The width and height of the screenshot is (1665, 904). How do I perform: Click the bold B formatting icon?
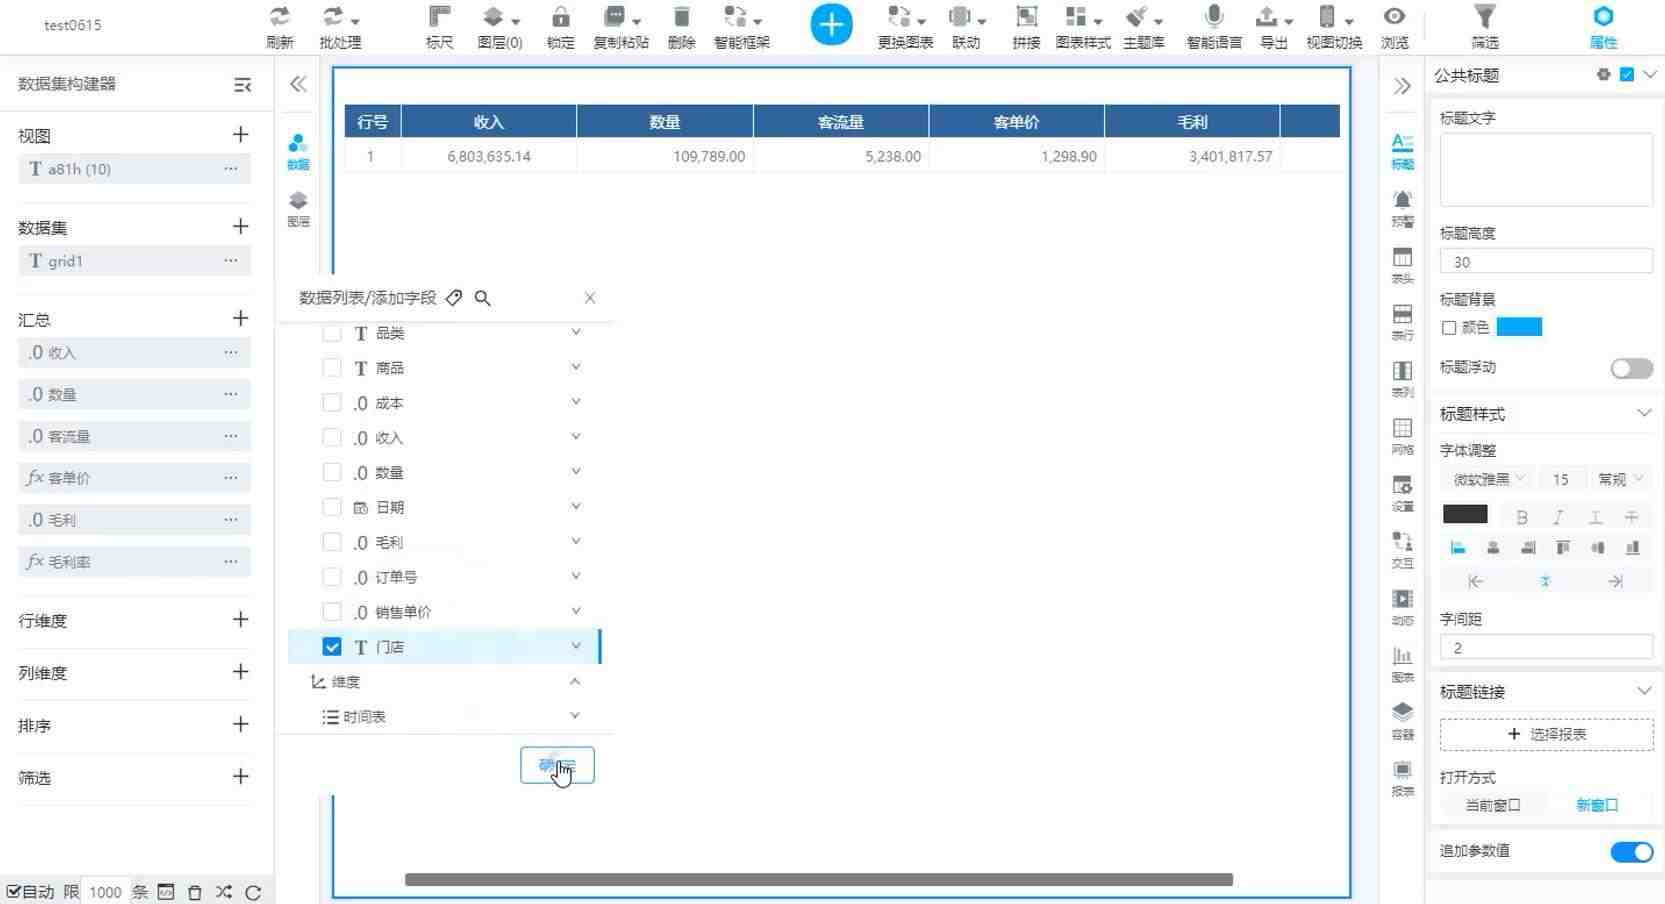[1522, 517]
